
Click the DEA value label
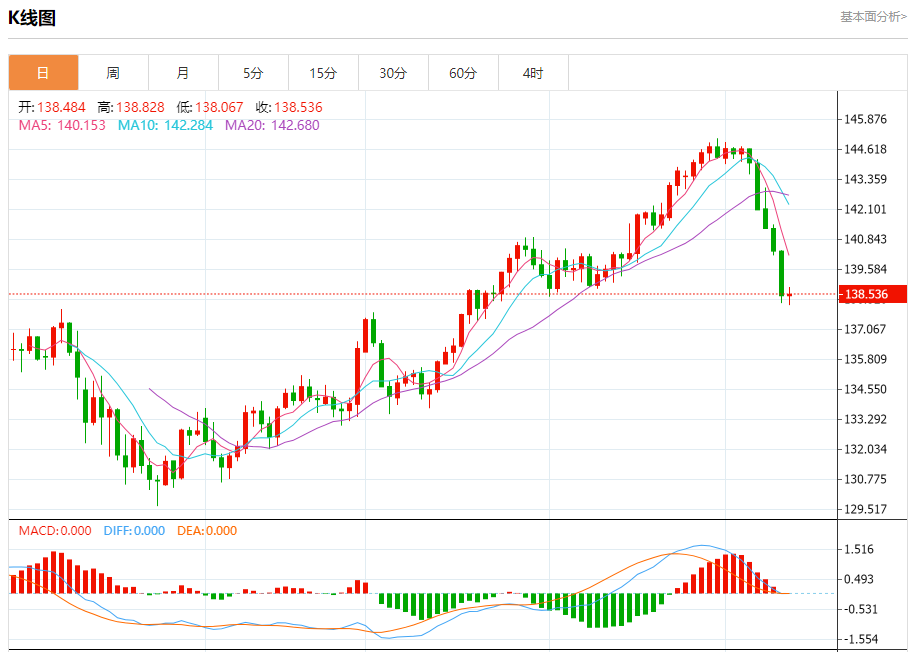[x=207, y=531]
